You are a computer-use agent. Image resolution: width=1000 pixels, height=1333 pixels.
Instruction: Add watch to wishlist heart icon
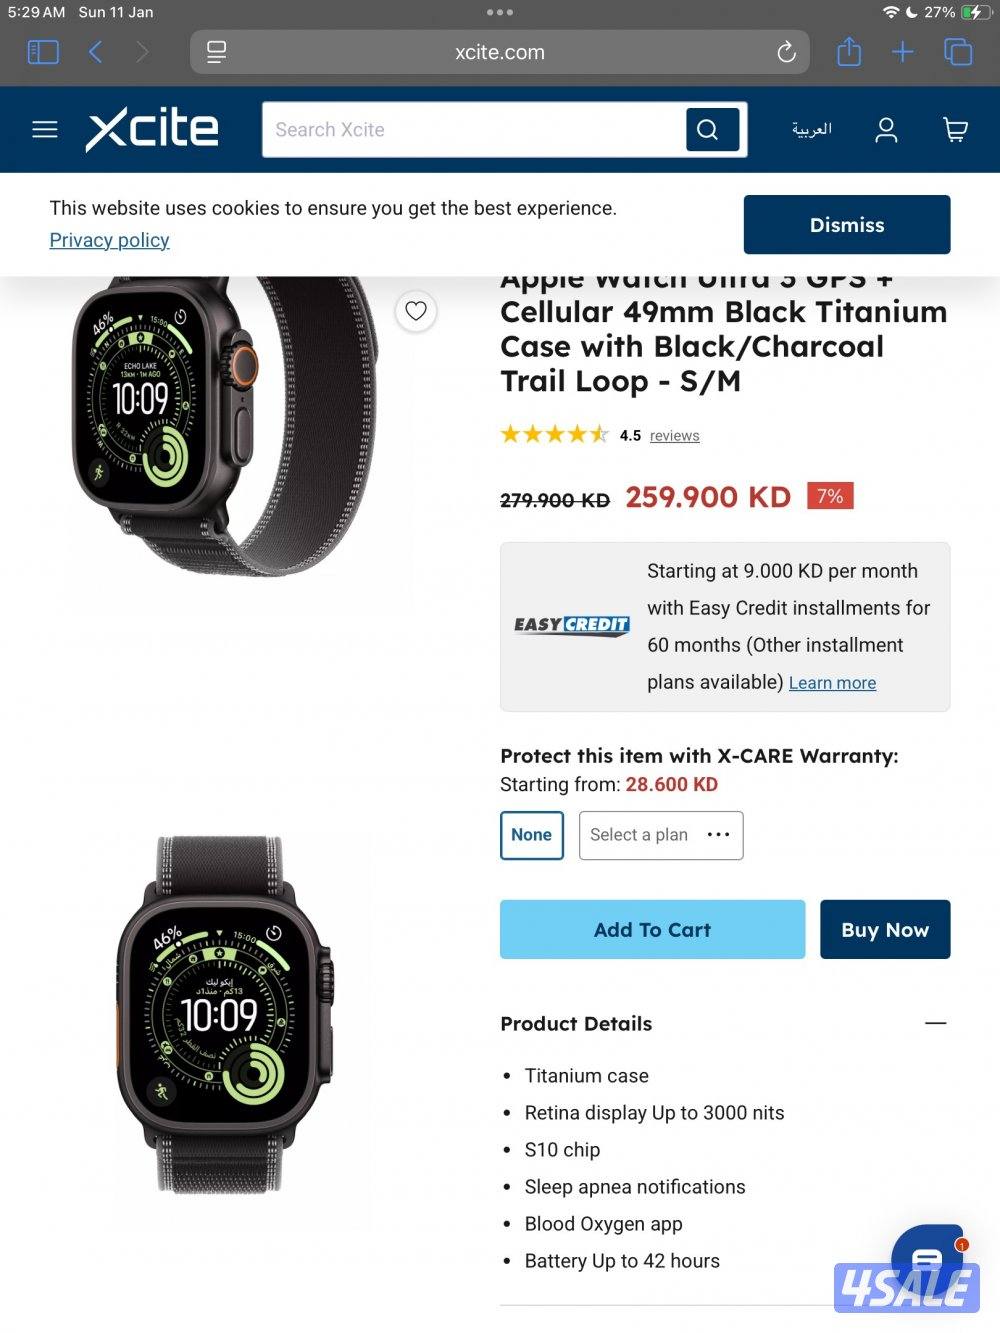(x=416, y=311)
